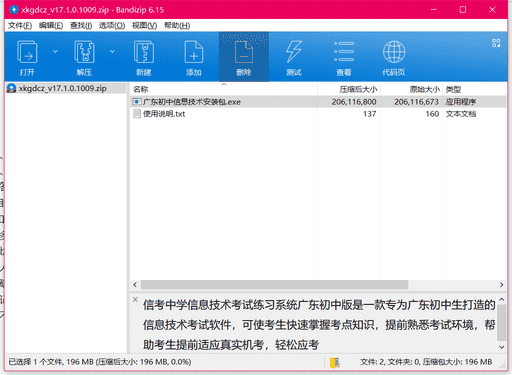Open the 文件(F) menu
The height and width of the screenshot is (375, 512).
pos(20,25)
